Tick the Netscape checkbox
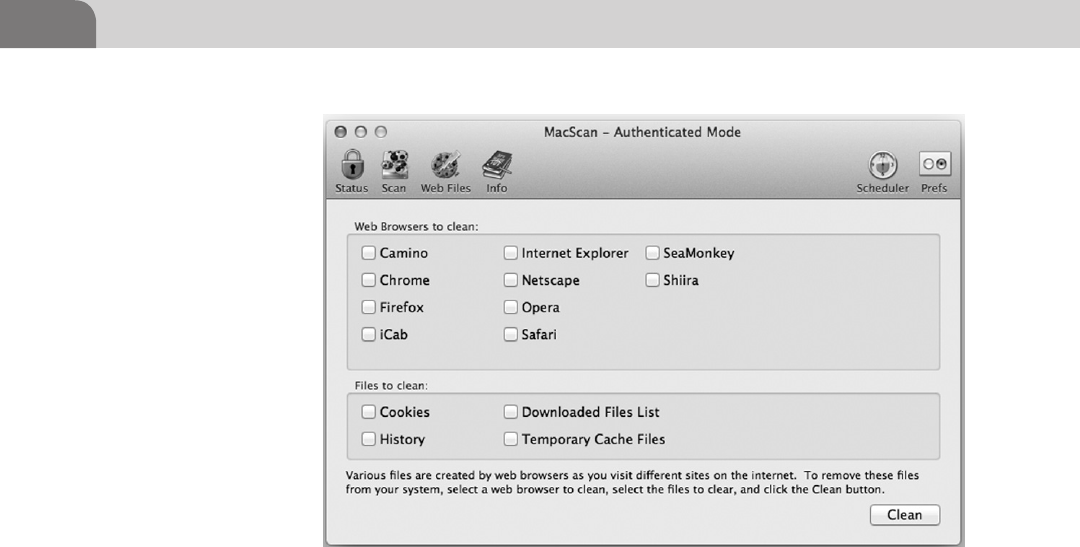1080x547 pixels. (510, 280)
